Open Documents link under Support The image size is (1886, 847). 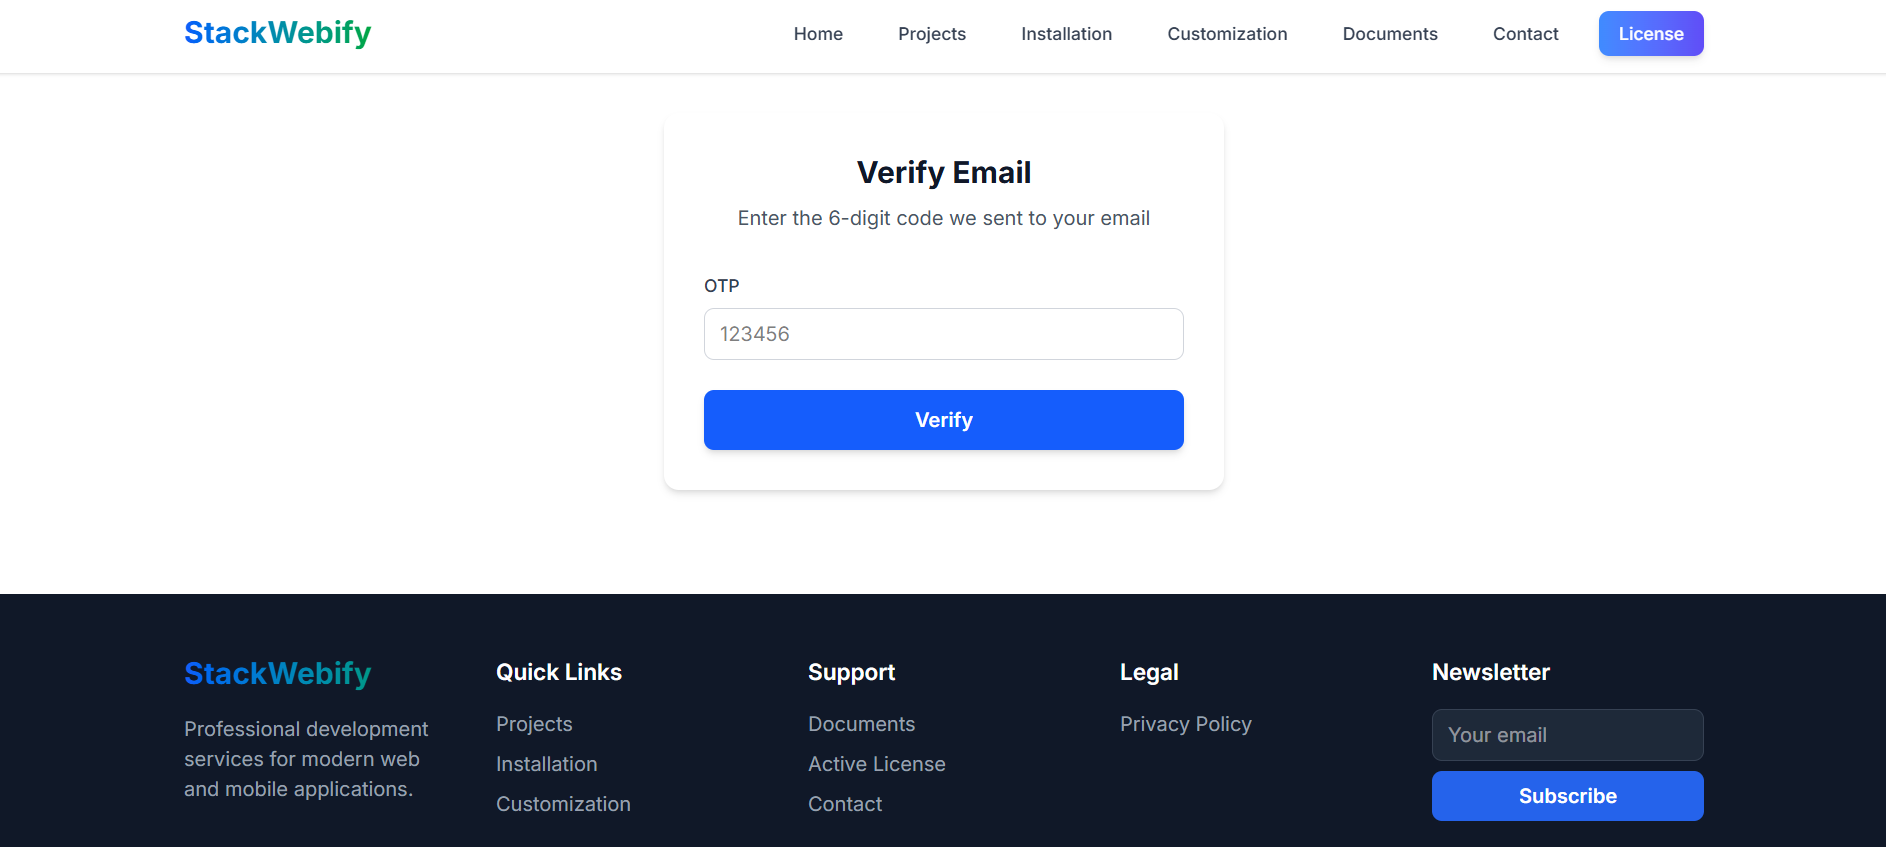861,724
